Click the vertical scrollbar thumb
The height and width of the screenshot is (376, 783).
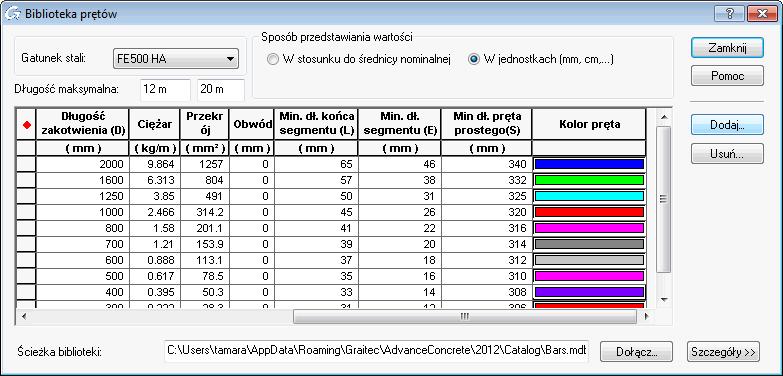664,199
